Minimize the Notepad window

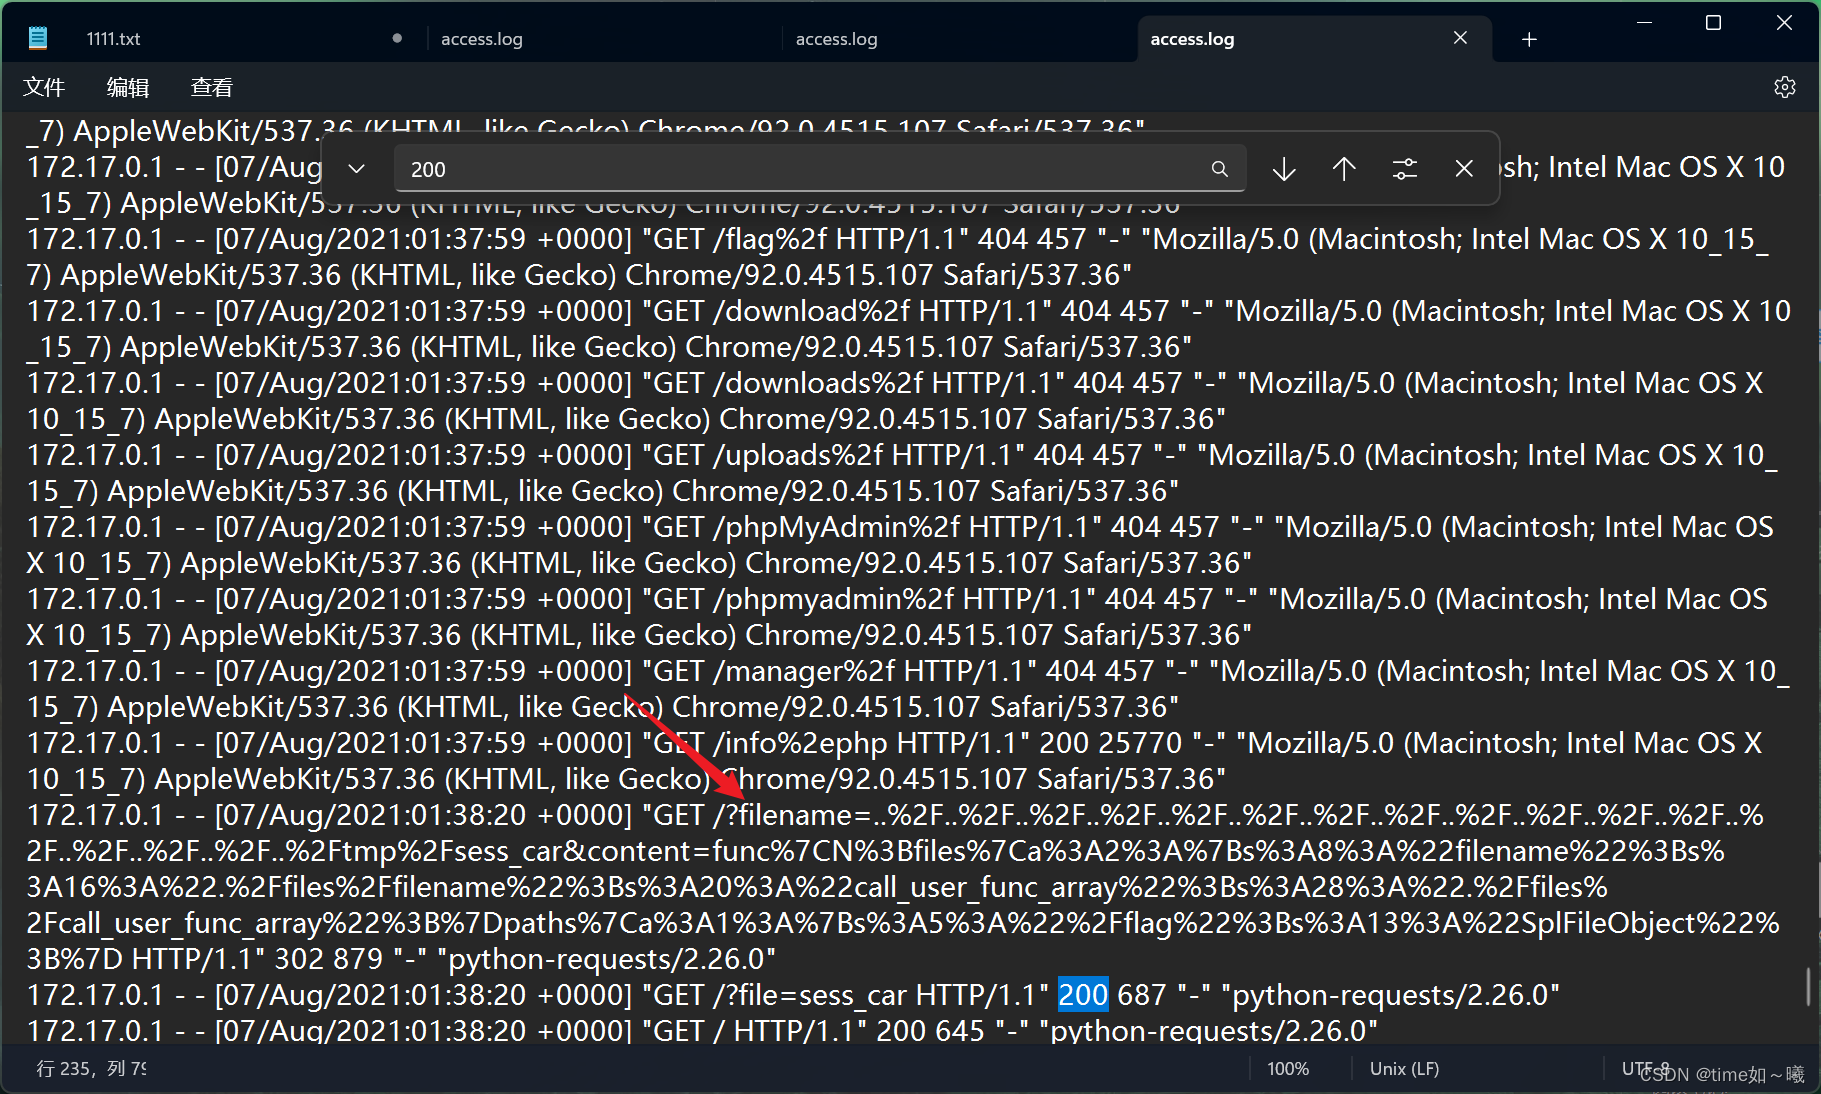(1644, 23)
